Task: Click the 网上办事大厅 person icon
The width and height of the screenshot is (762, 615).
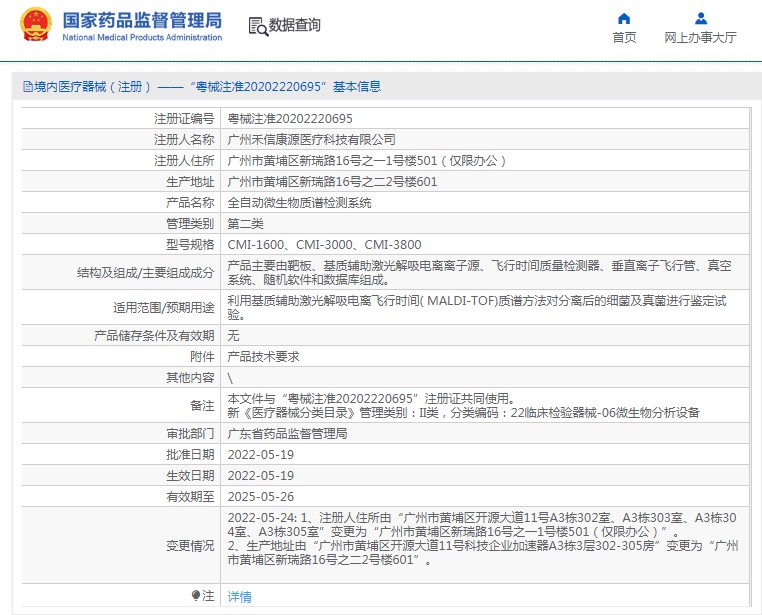Action: point(700,18)
